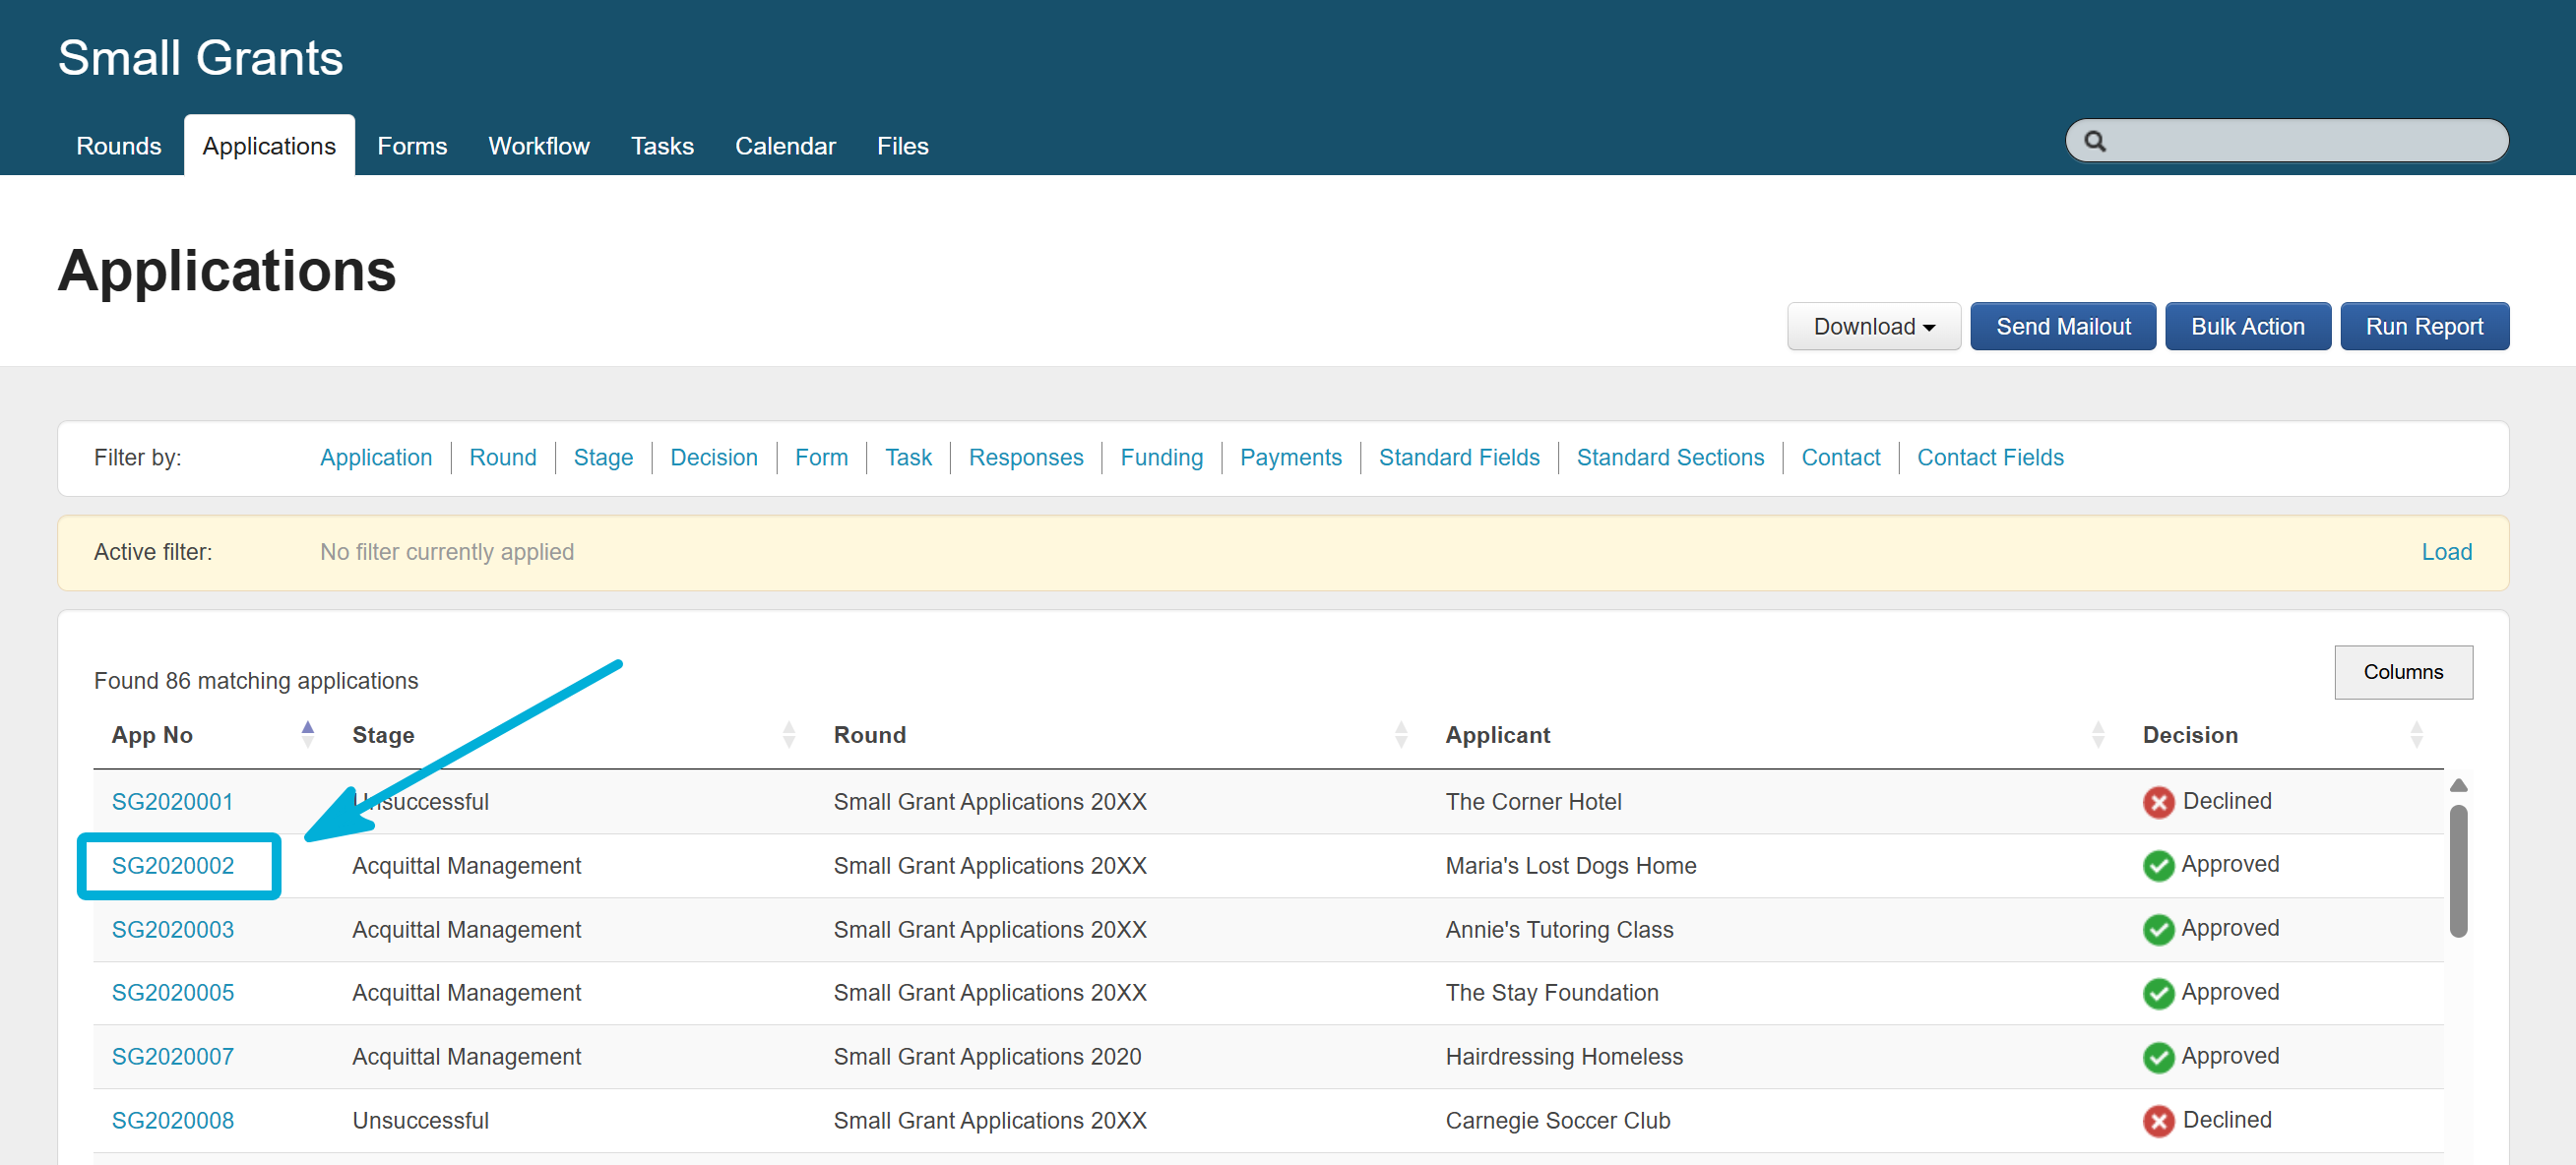Click the Declined icon for The Corner Hotel
The height and width of the screenshot is (1165, 2576).
[2158, 802]
